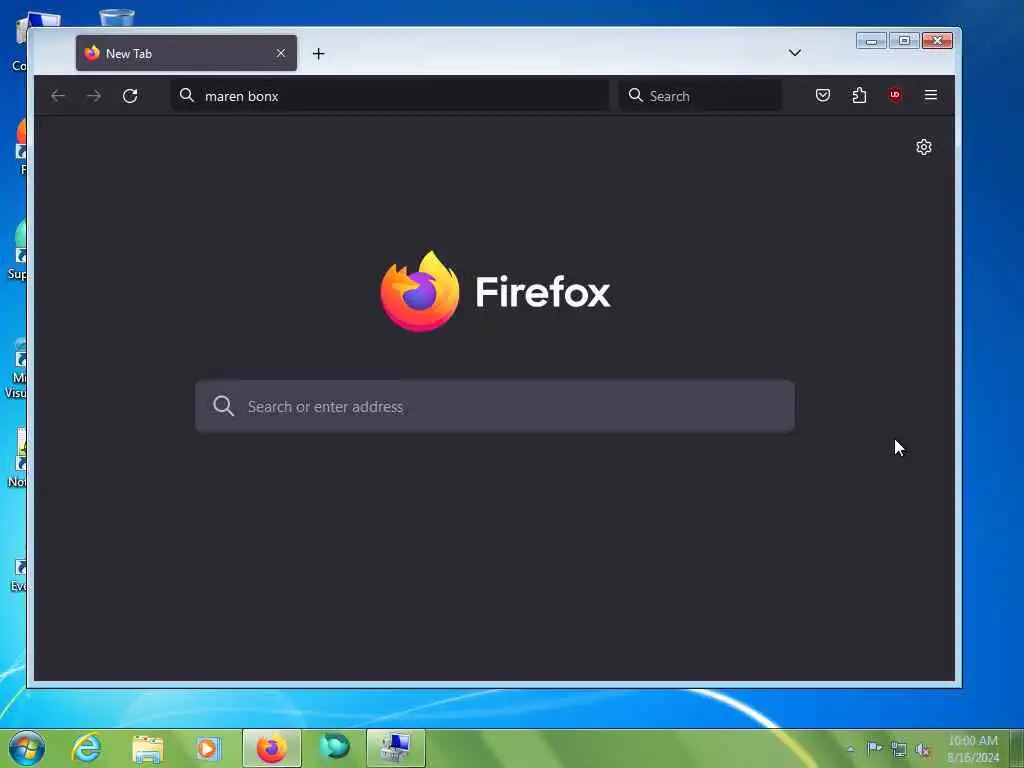Click the Back navigation arrow
This screenshot has width=1024, height=768.
tap(58, 96)
